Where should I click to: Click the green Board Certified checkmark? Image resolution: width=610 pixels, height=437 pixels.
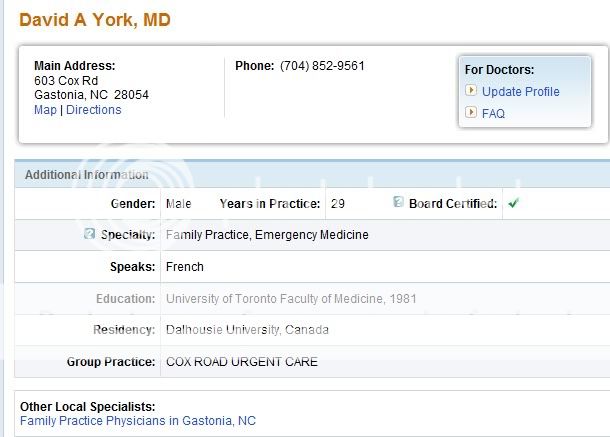click(x=513, y=203)
